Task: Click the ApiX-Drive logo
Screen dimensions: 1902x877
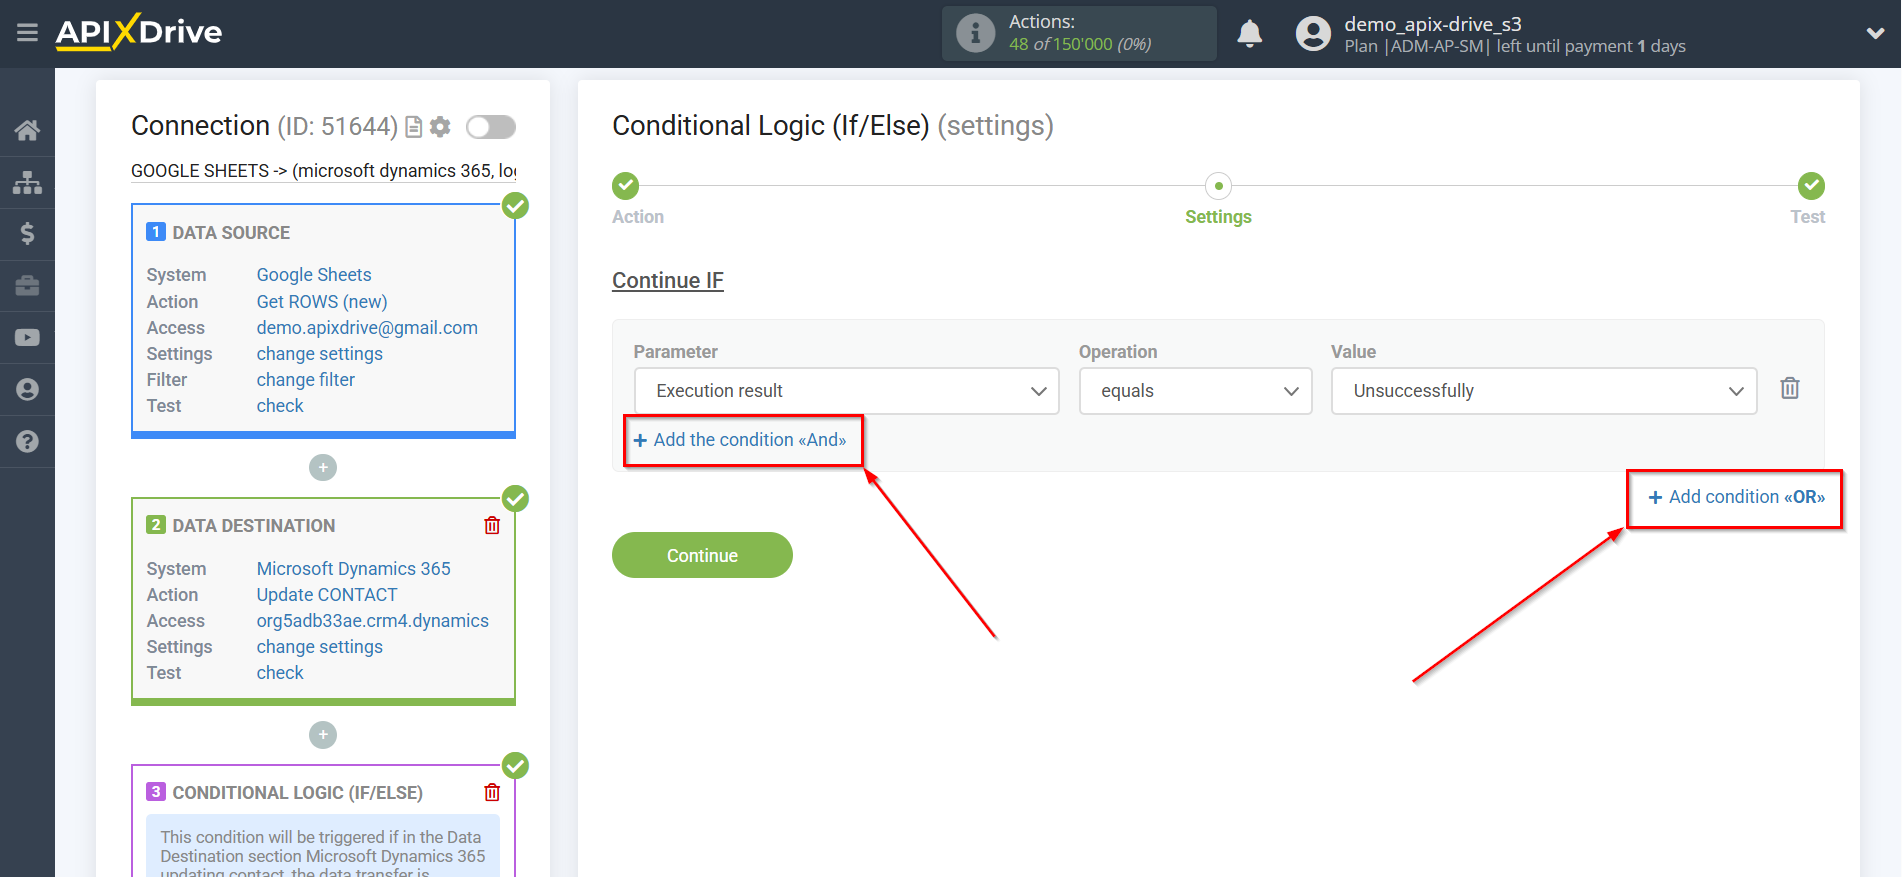Action: tap(138, 32)
